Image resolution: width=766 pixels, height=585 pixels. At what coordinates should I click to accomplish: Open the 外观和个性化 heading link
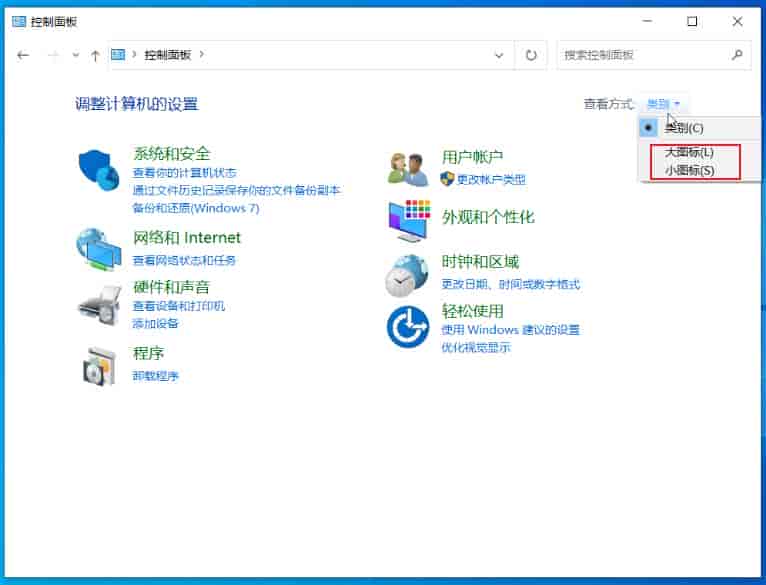tap(488, 217)
